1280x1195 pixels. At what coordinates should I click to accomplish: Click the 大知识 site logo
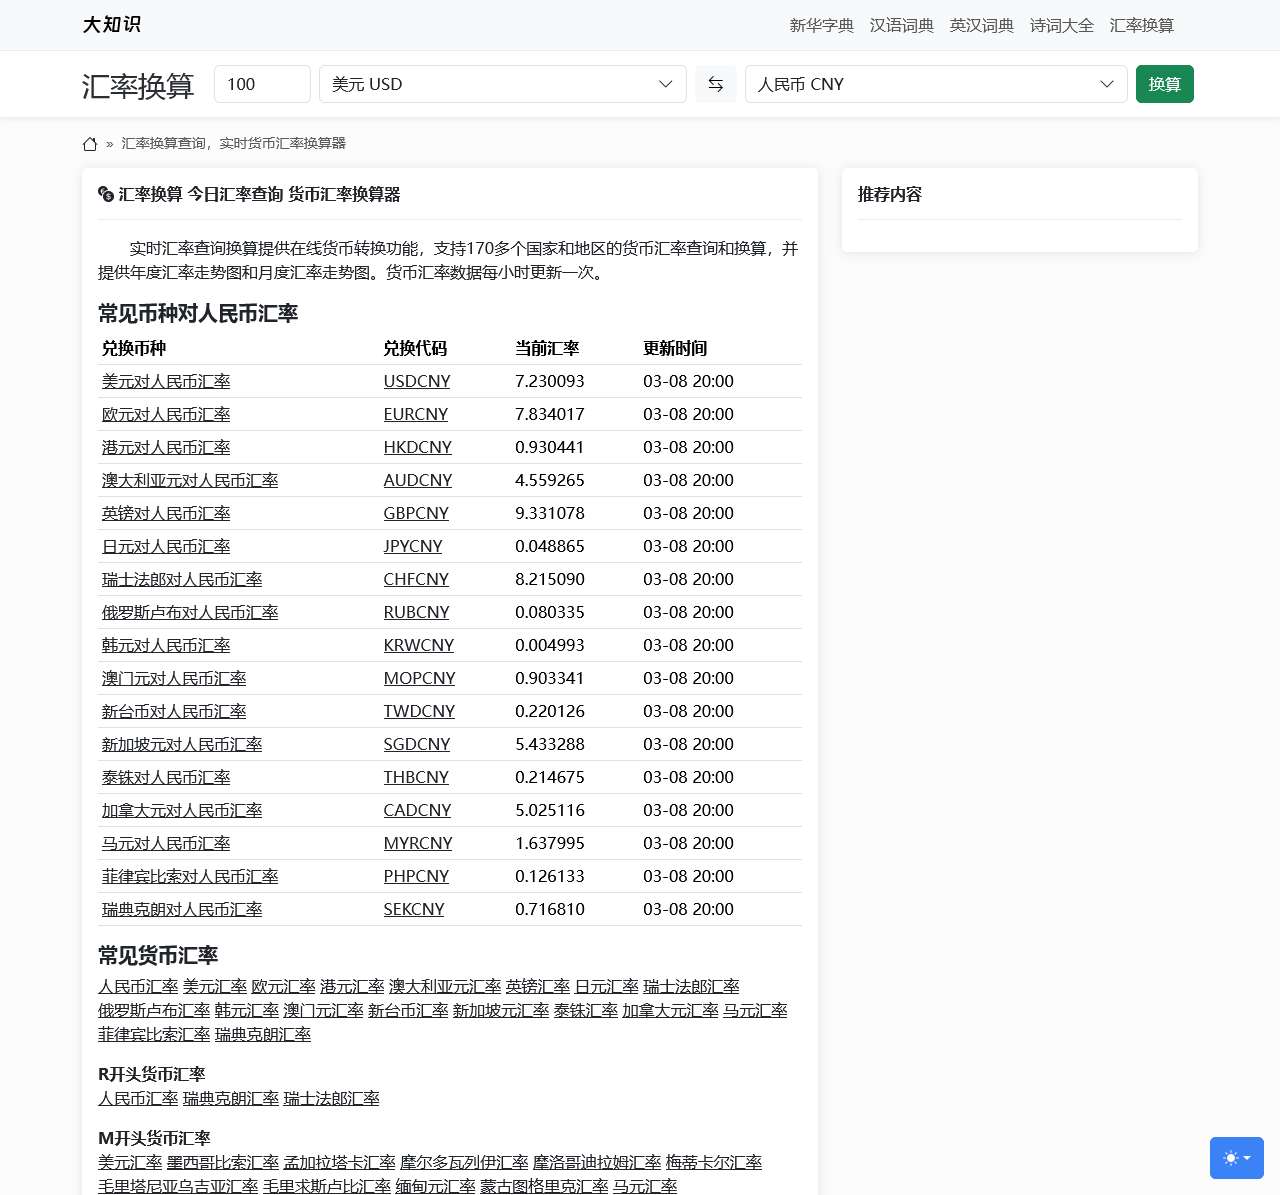pyautogui.click(x=112, y=25)
